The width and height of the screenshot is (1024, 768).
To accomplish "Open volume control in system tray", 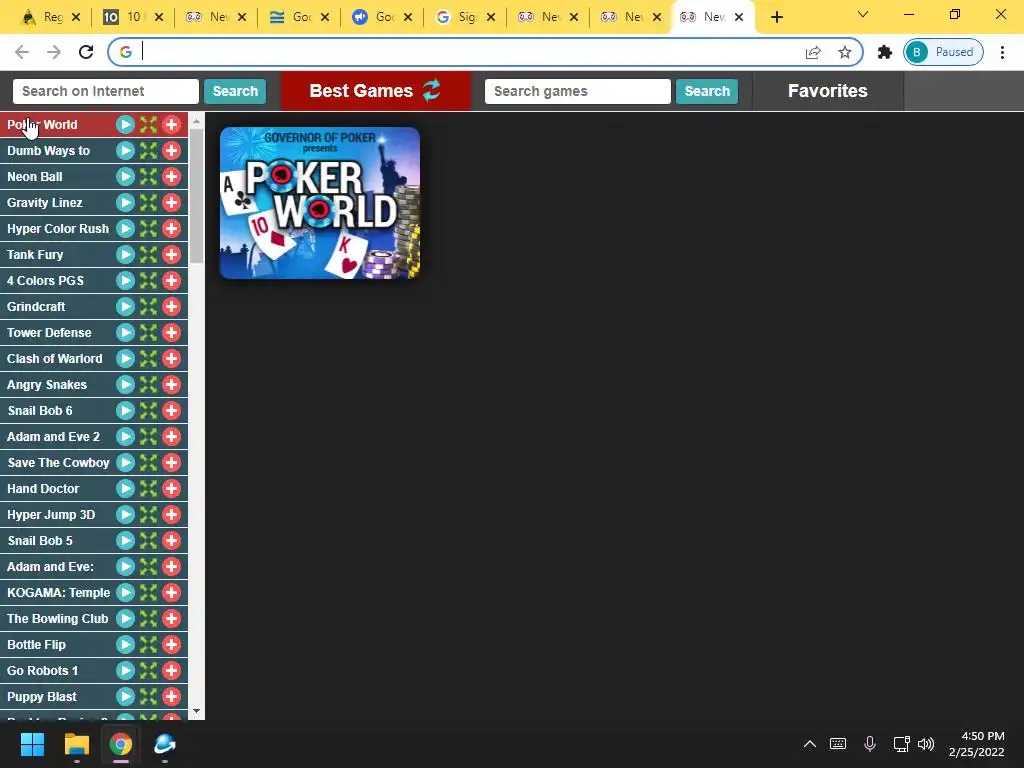I will click(x=926, y=744).
